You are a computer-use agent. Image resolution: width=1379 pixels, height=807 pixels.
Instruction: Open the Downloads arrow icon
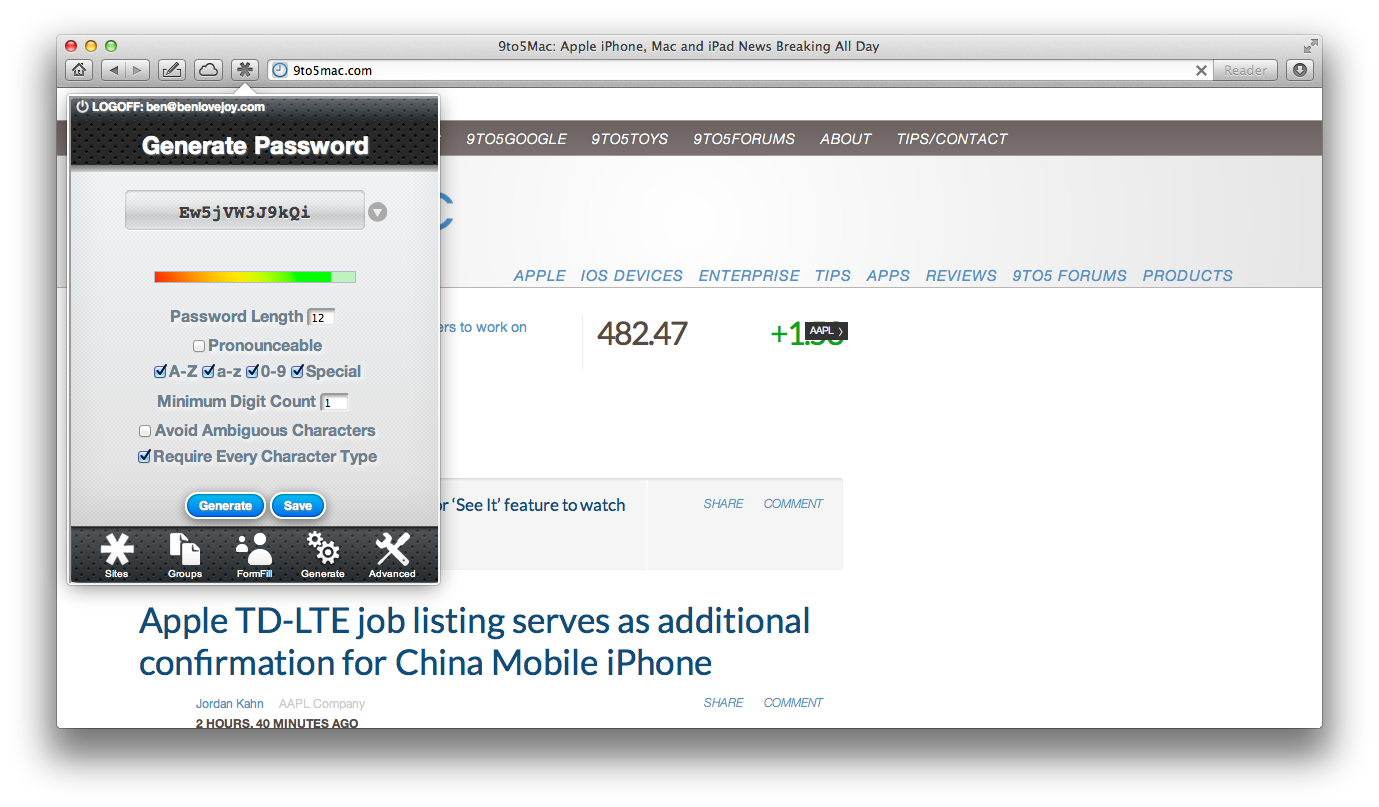[x=1299, y=70]
